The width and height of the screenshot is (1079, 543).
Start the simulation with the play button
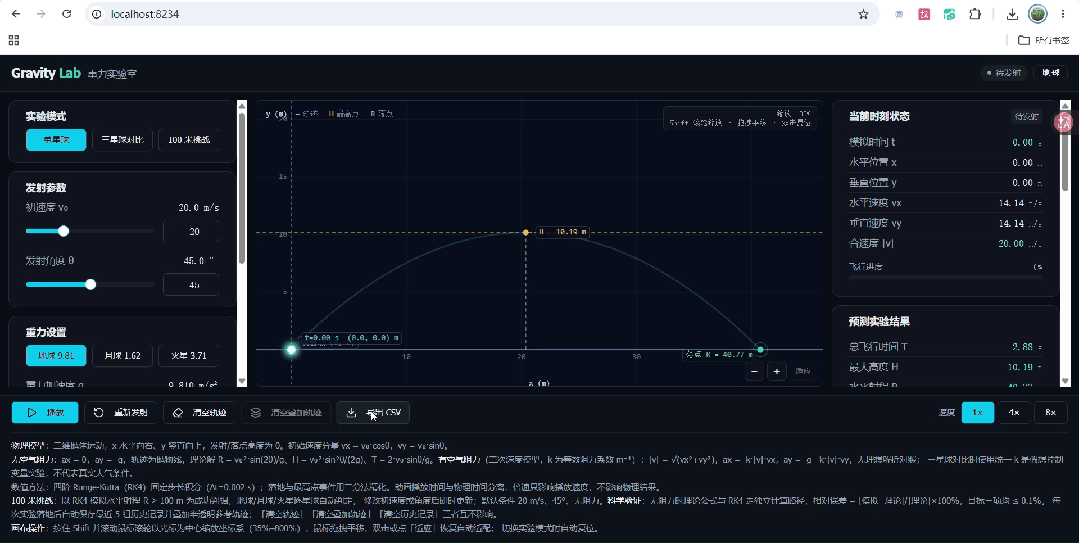[x=45, y=412]
